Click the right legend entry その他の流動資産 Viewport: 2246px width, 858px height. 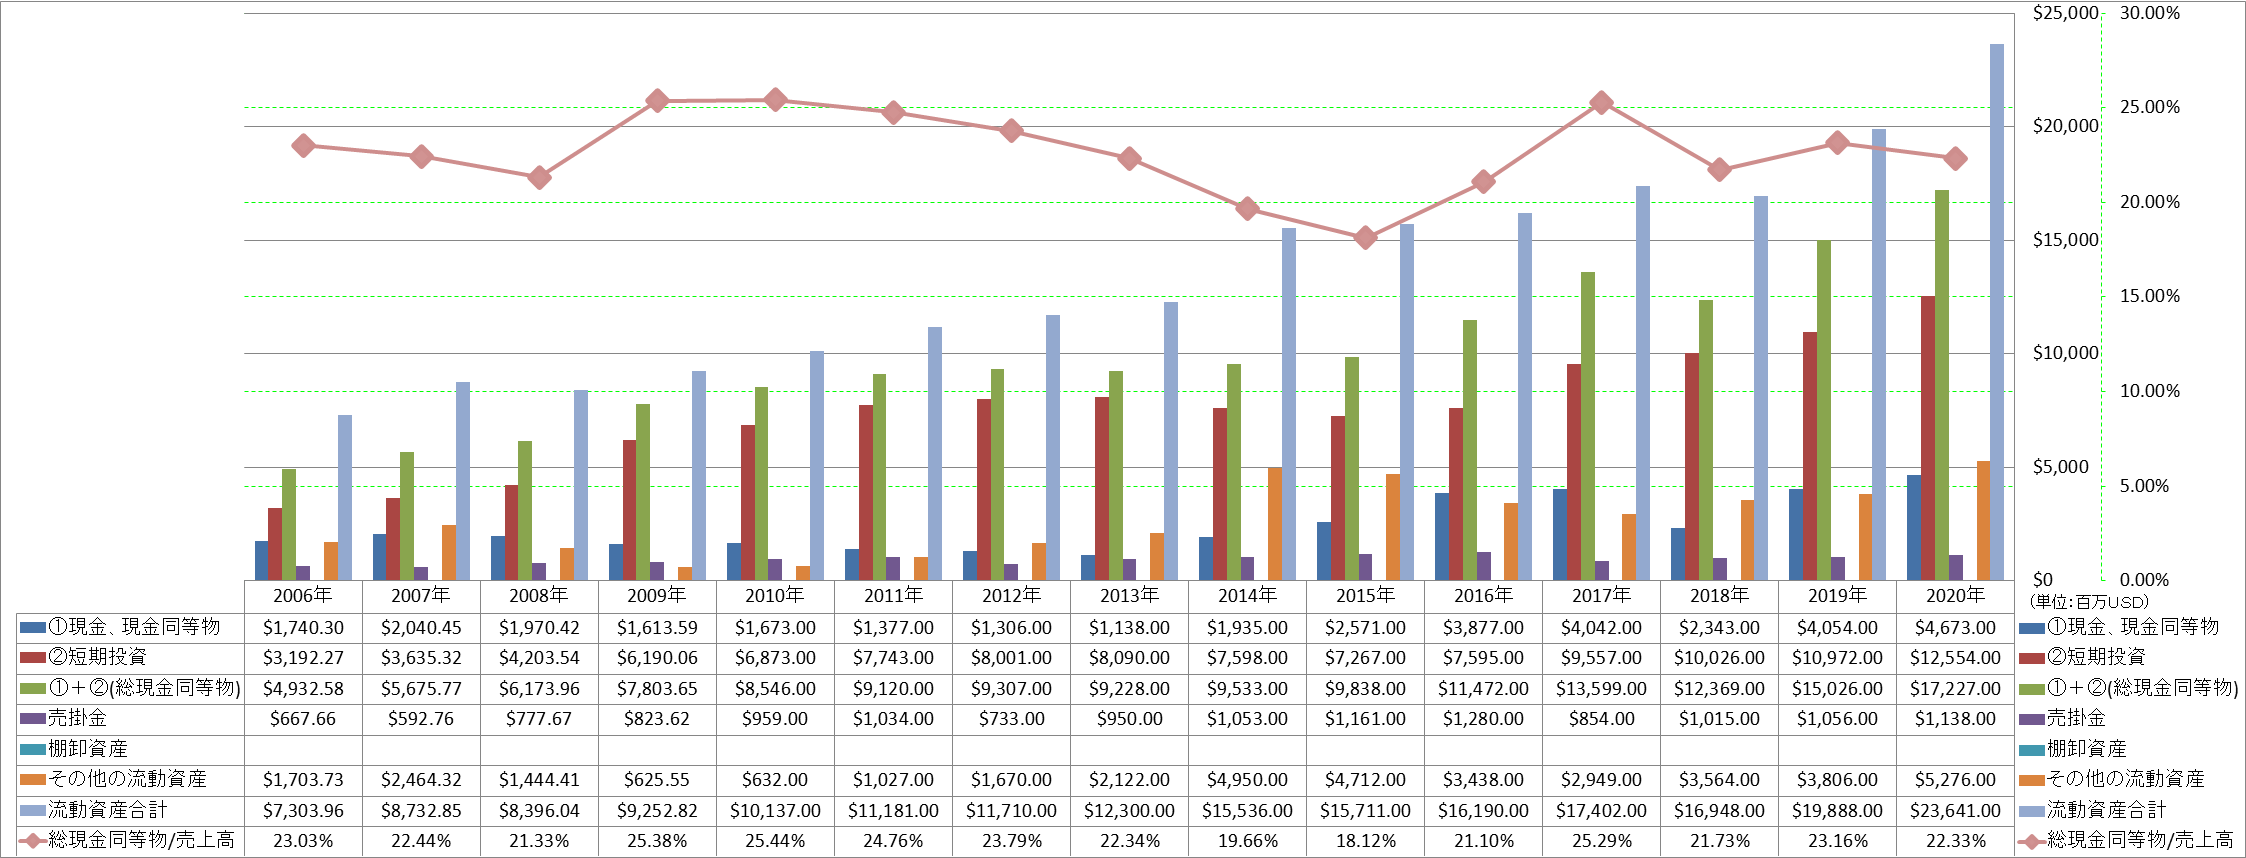(x=2112, y=779)
